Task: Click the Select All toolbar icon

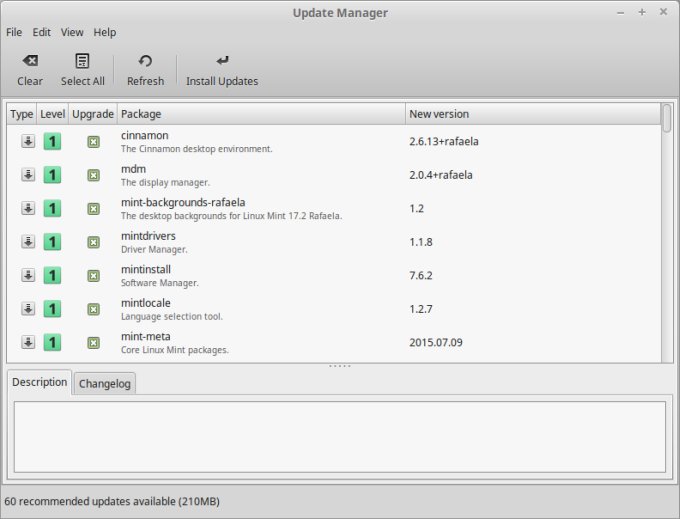Action: (x=82, y=61)
